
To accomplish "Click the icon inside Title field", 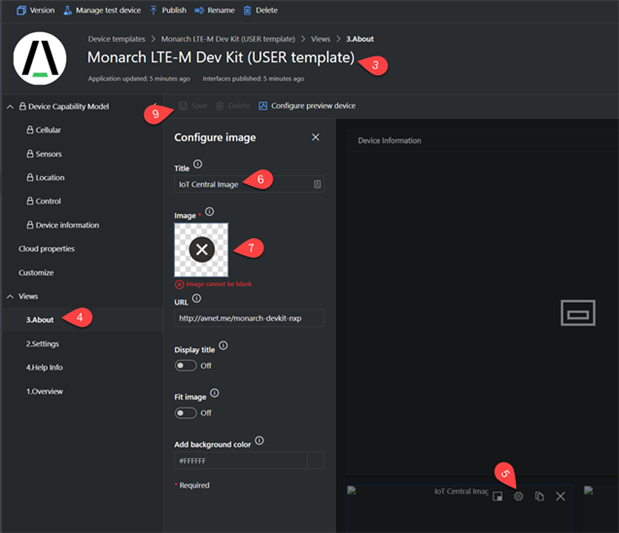I will coord(317,184).
